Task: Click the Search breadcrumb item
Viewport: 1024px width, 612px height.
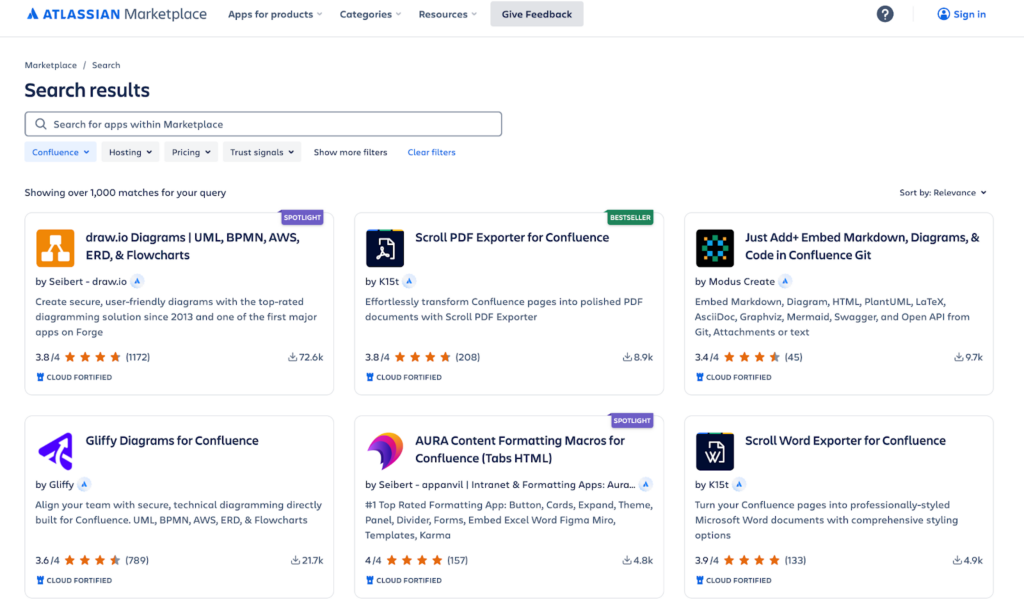Action: [106, 65]
